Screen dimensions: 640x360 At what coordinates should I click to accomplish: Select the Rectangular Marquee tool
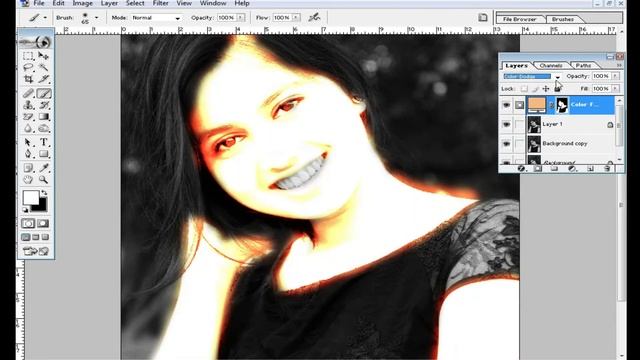pos(28,56)
